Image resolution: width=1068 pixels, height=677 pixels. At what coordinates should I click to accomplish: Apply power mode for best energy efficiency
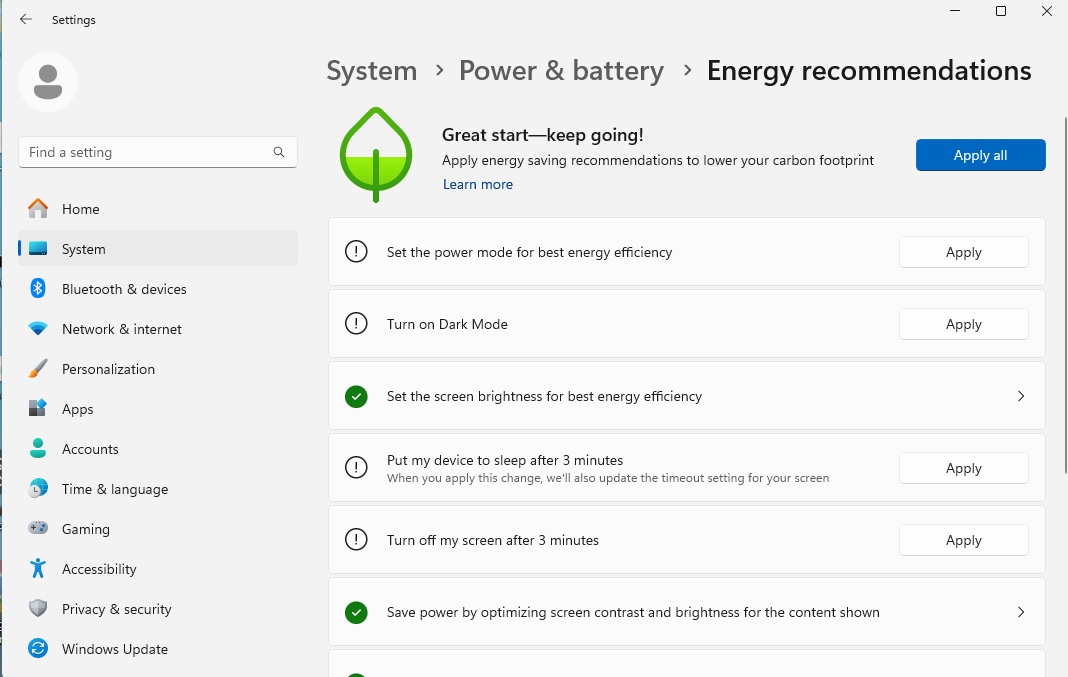point(963,252)
